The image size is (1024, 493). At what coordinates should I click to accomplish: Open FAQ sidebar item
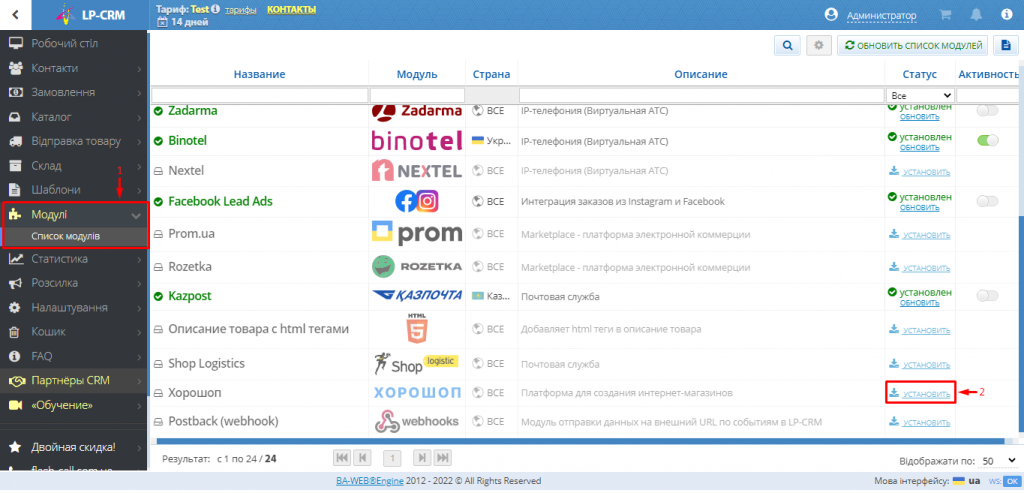74,357
